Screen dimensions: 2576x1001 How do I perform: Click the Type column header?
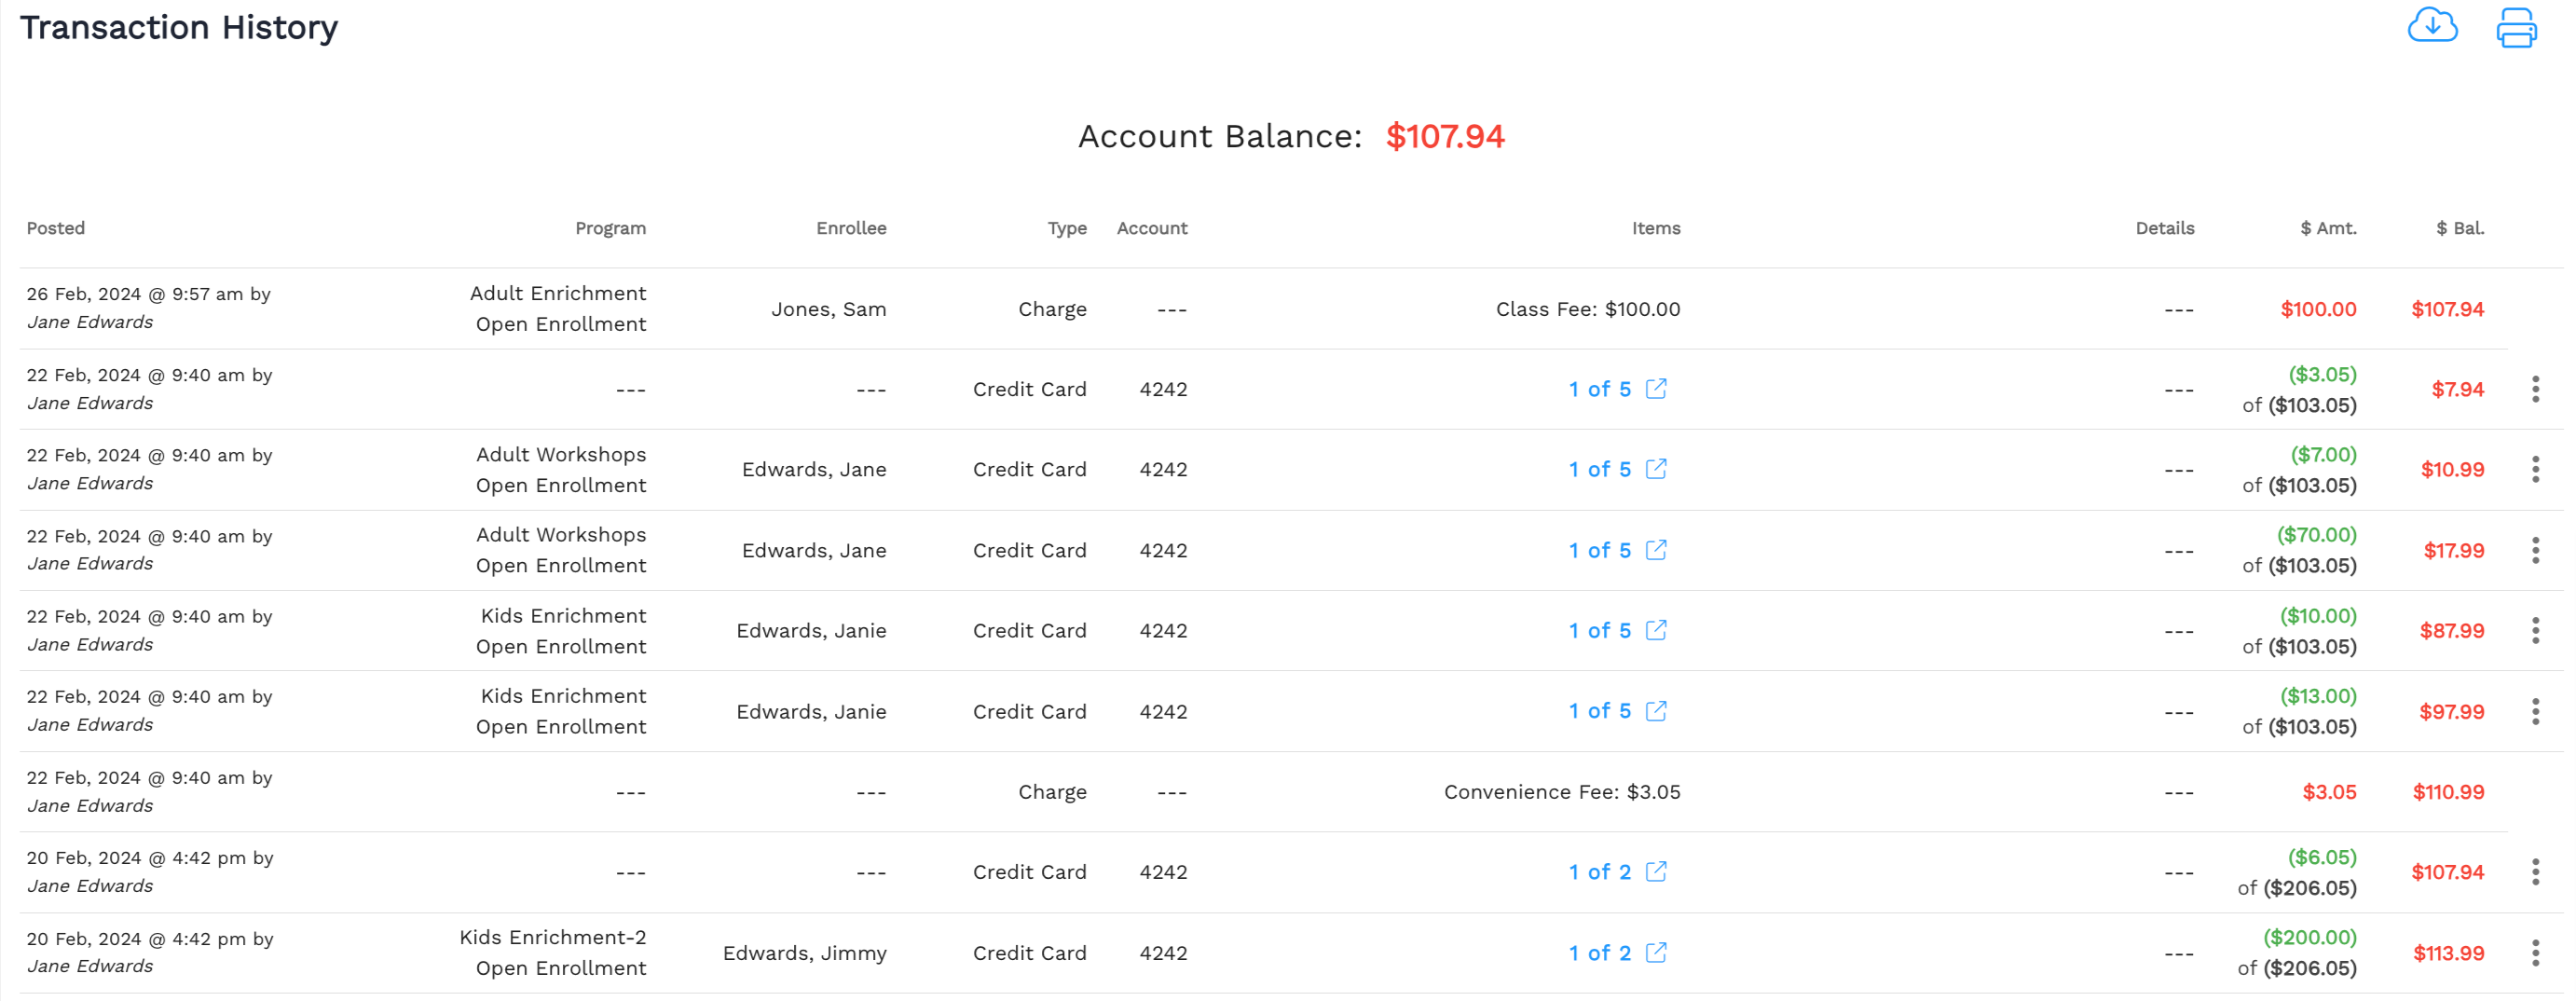tap(1067, 228)
